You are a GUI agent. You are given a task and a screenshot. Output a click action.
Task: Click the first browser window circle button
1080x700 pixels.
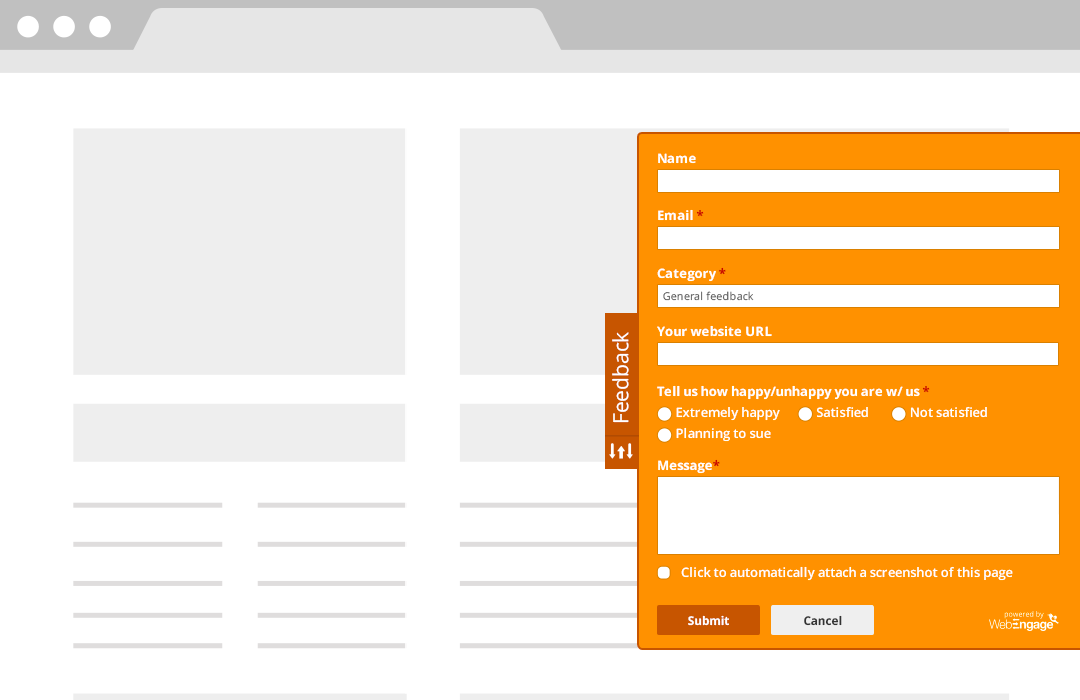(28, 26)
